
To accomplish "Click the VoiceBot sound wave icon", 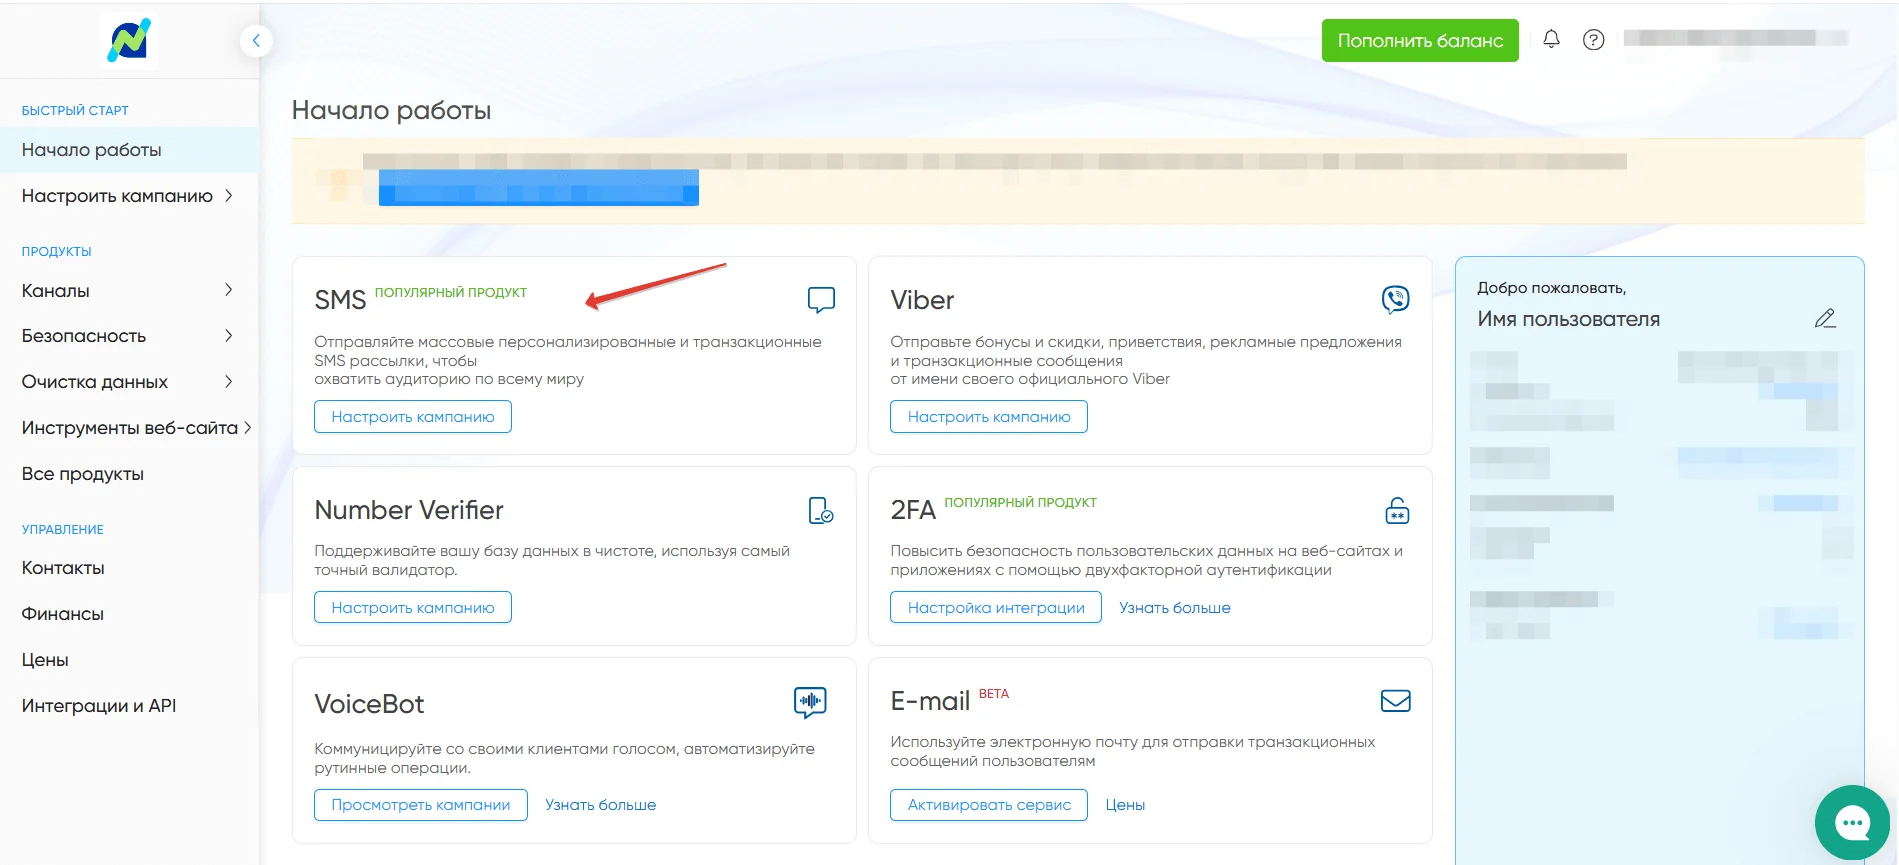I will [x=810, y=702].
